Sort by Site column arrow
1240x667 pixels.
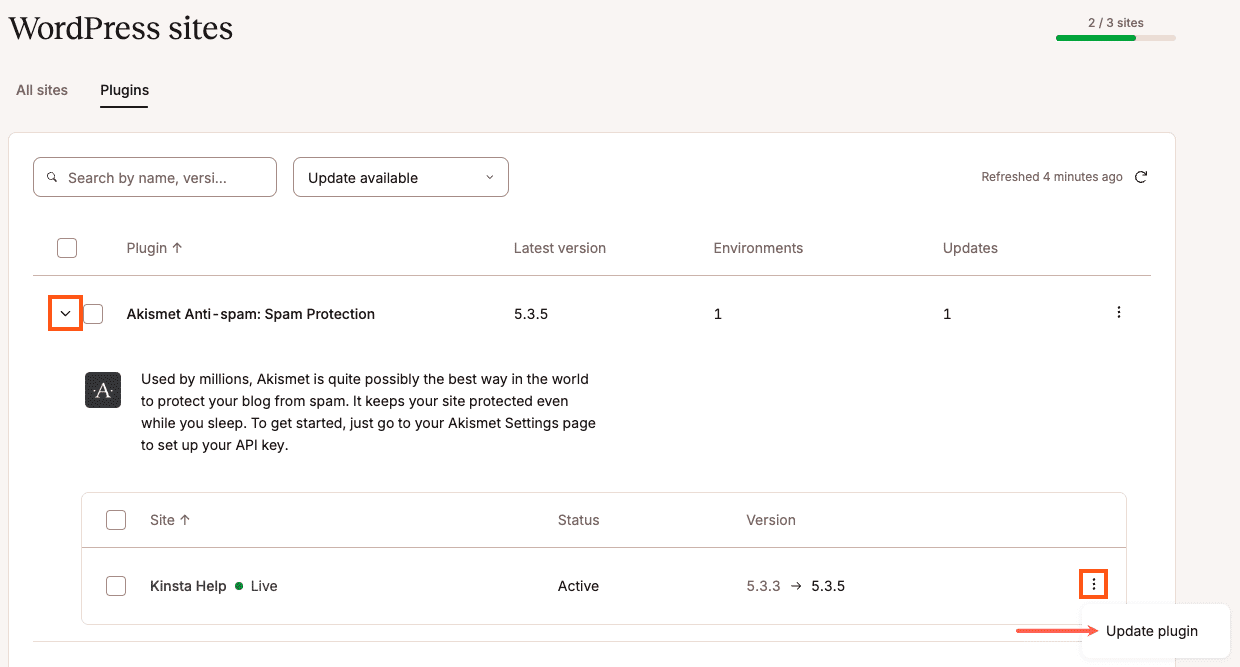[185, 520]
